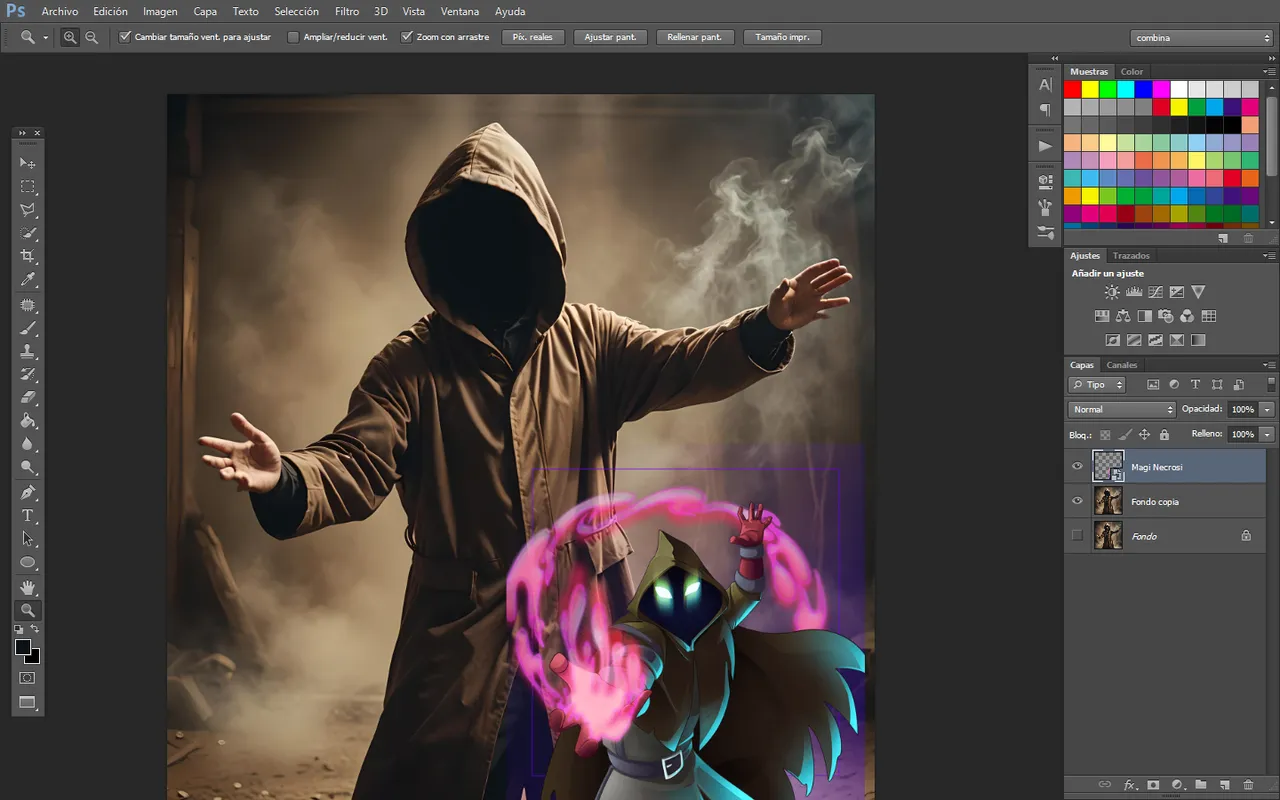The width and height of the screenshot is (1280, 800).
Task: Select the Dodge tool
Action: pyautogui.click(x=28, y=468)
